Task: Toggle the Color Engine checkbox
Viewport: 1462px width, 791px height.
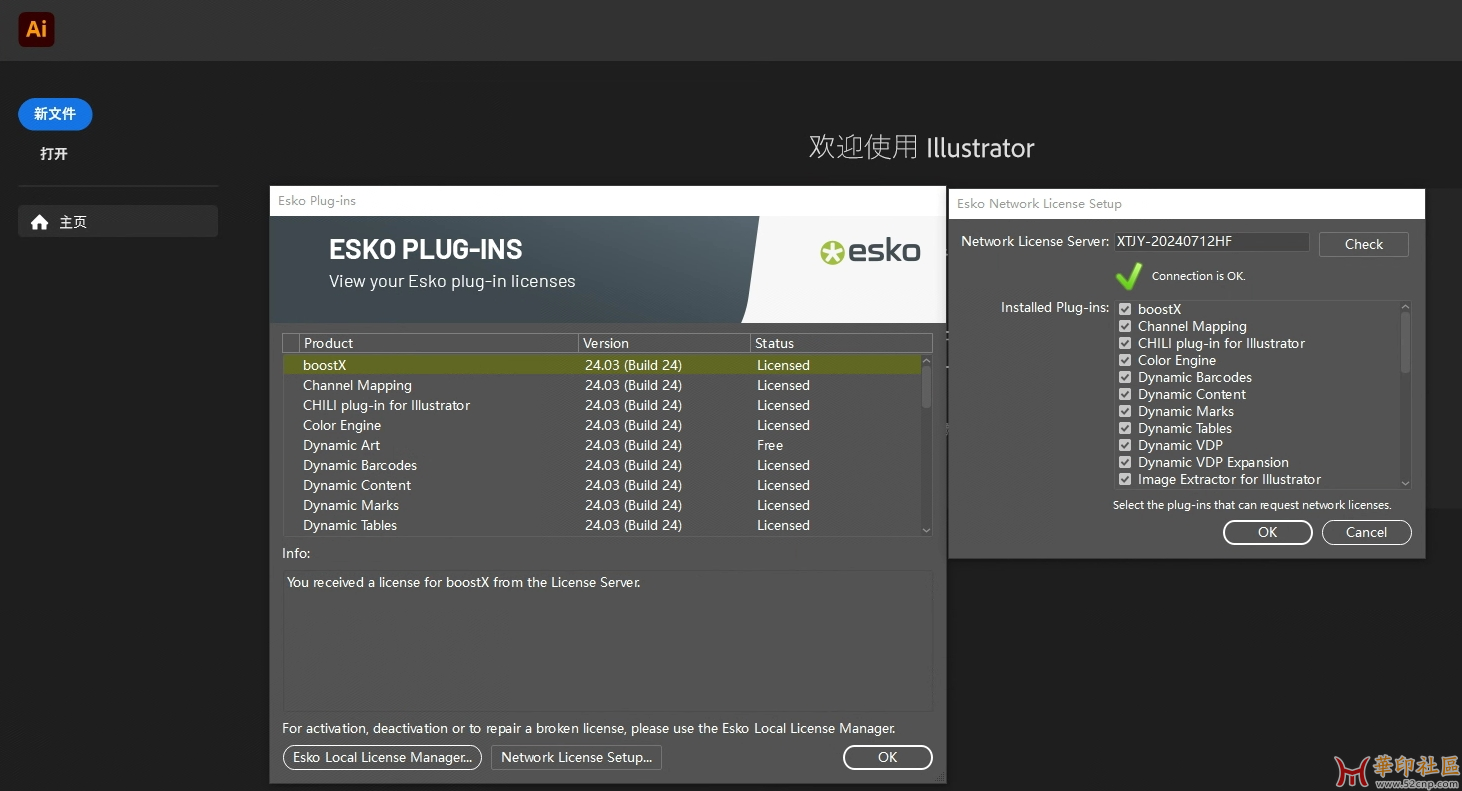Action: pos(1125,360)
